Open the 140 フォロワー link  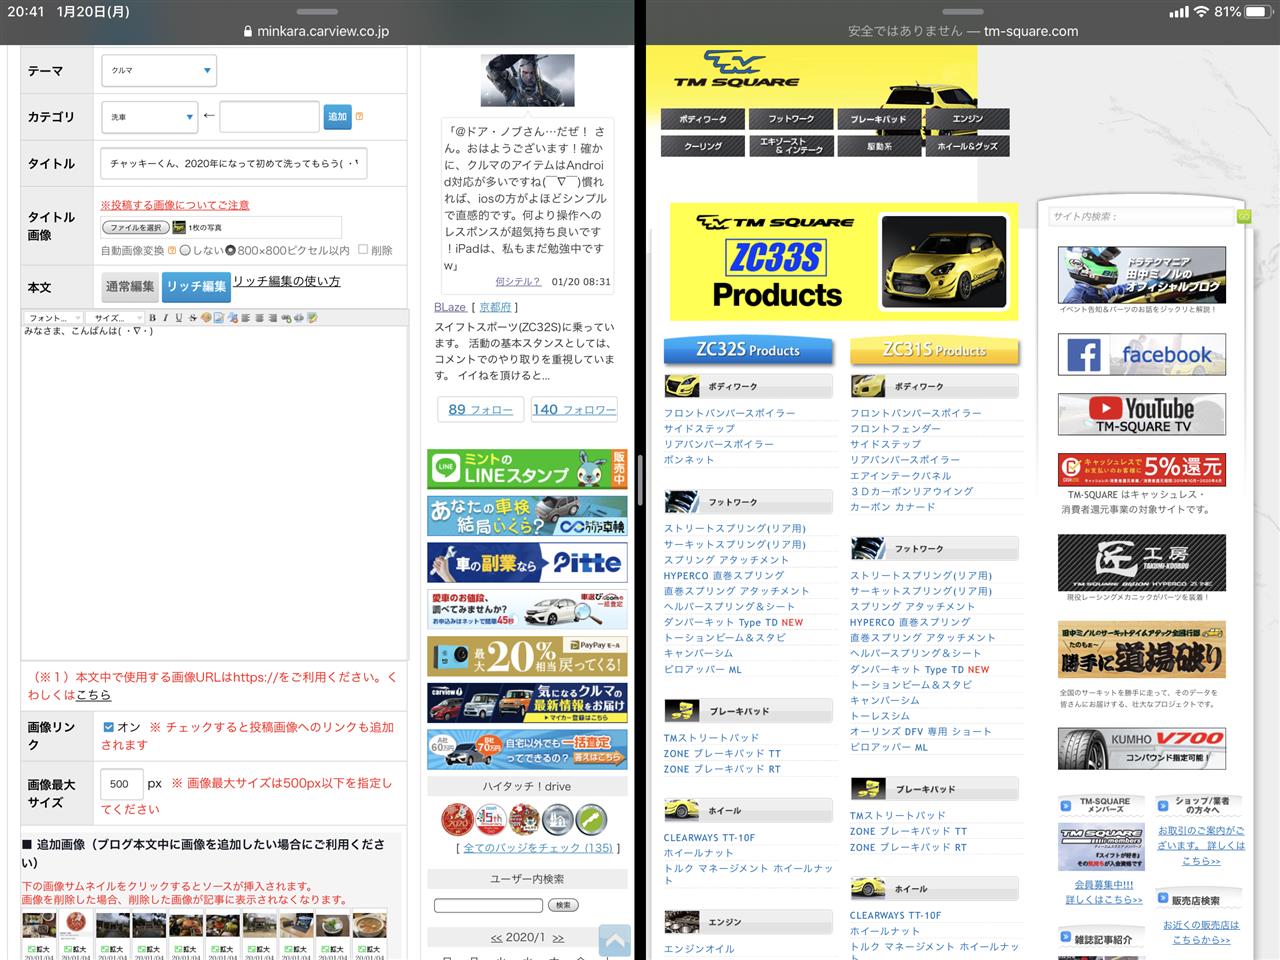tap(575, 409)
